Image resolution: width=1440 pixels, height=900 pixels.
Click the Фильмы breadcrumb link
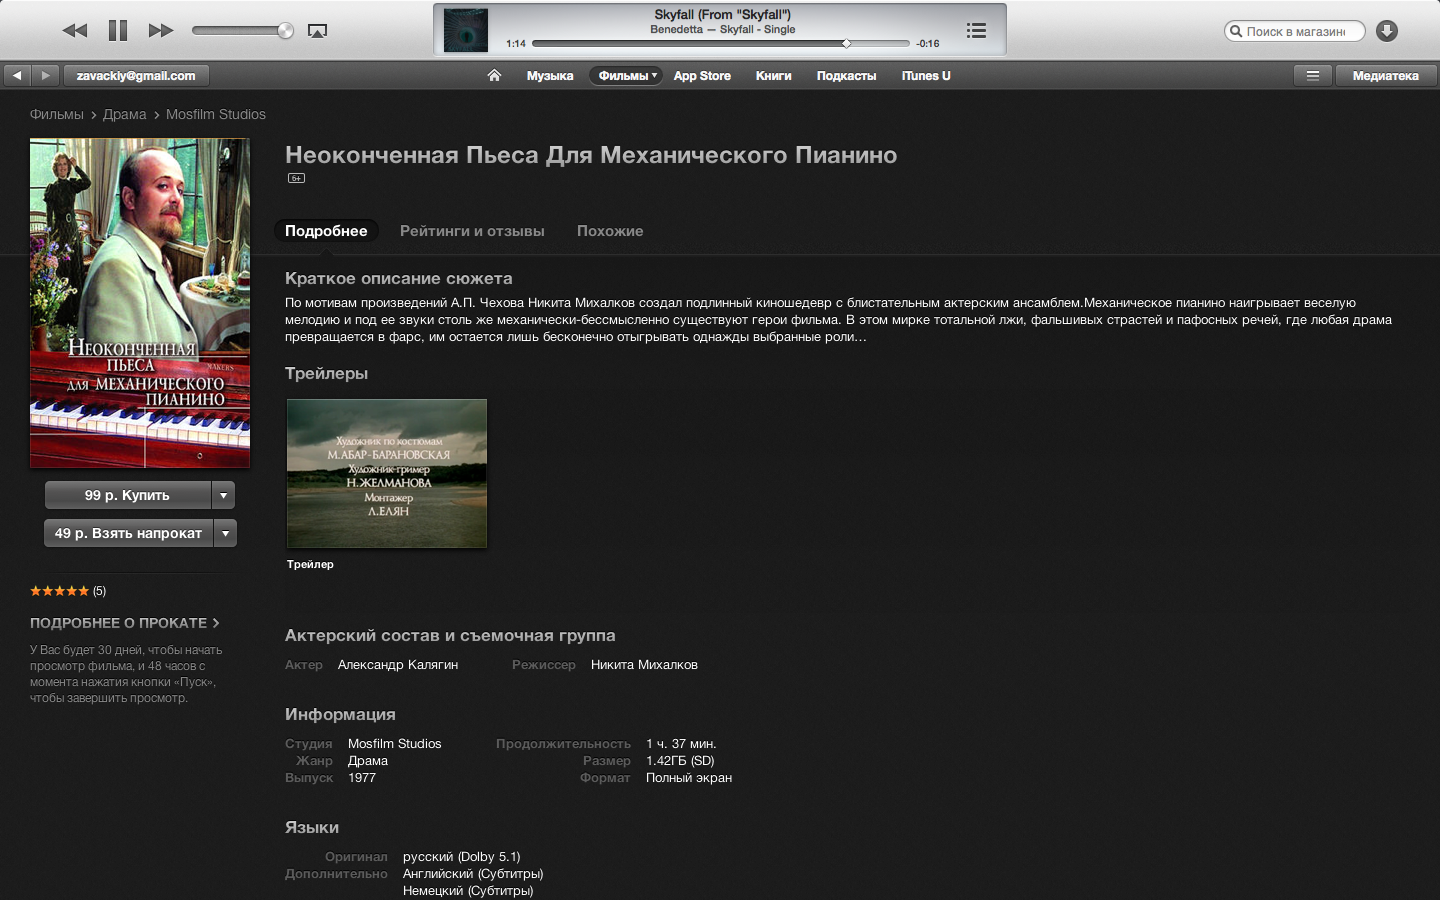(57, 114)
